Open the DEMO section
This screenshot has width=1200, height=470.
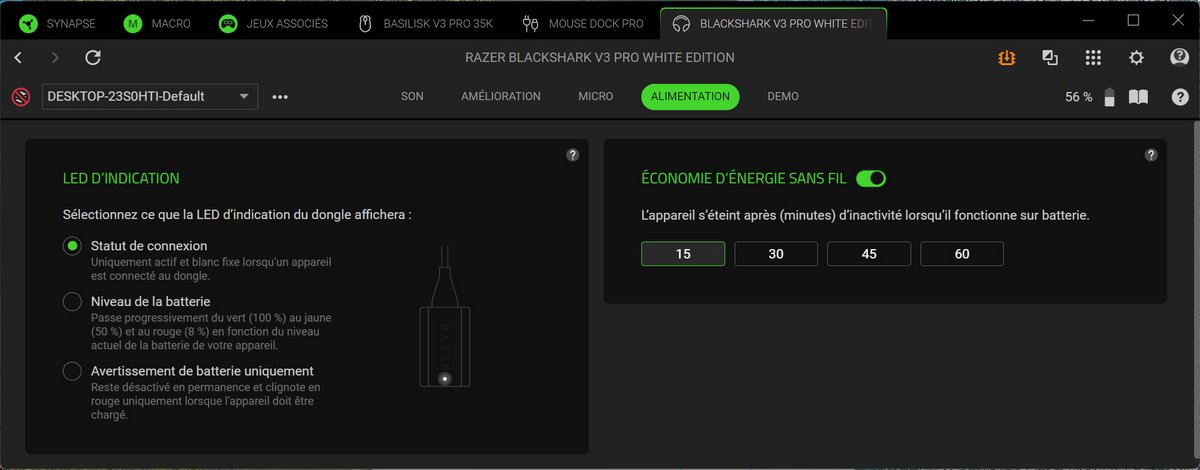point(783,97)
